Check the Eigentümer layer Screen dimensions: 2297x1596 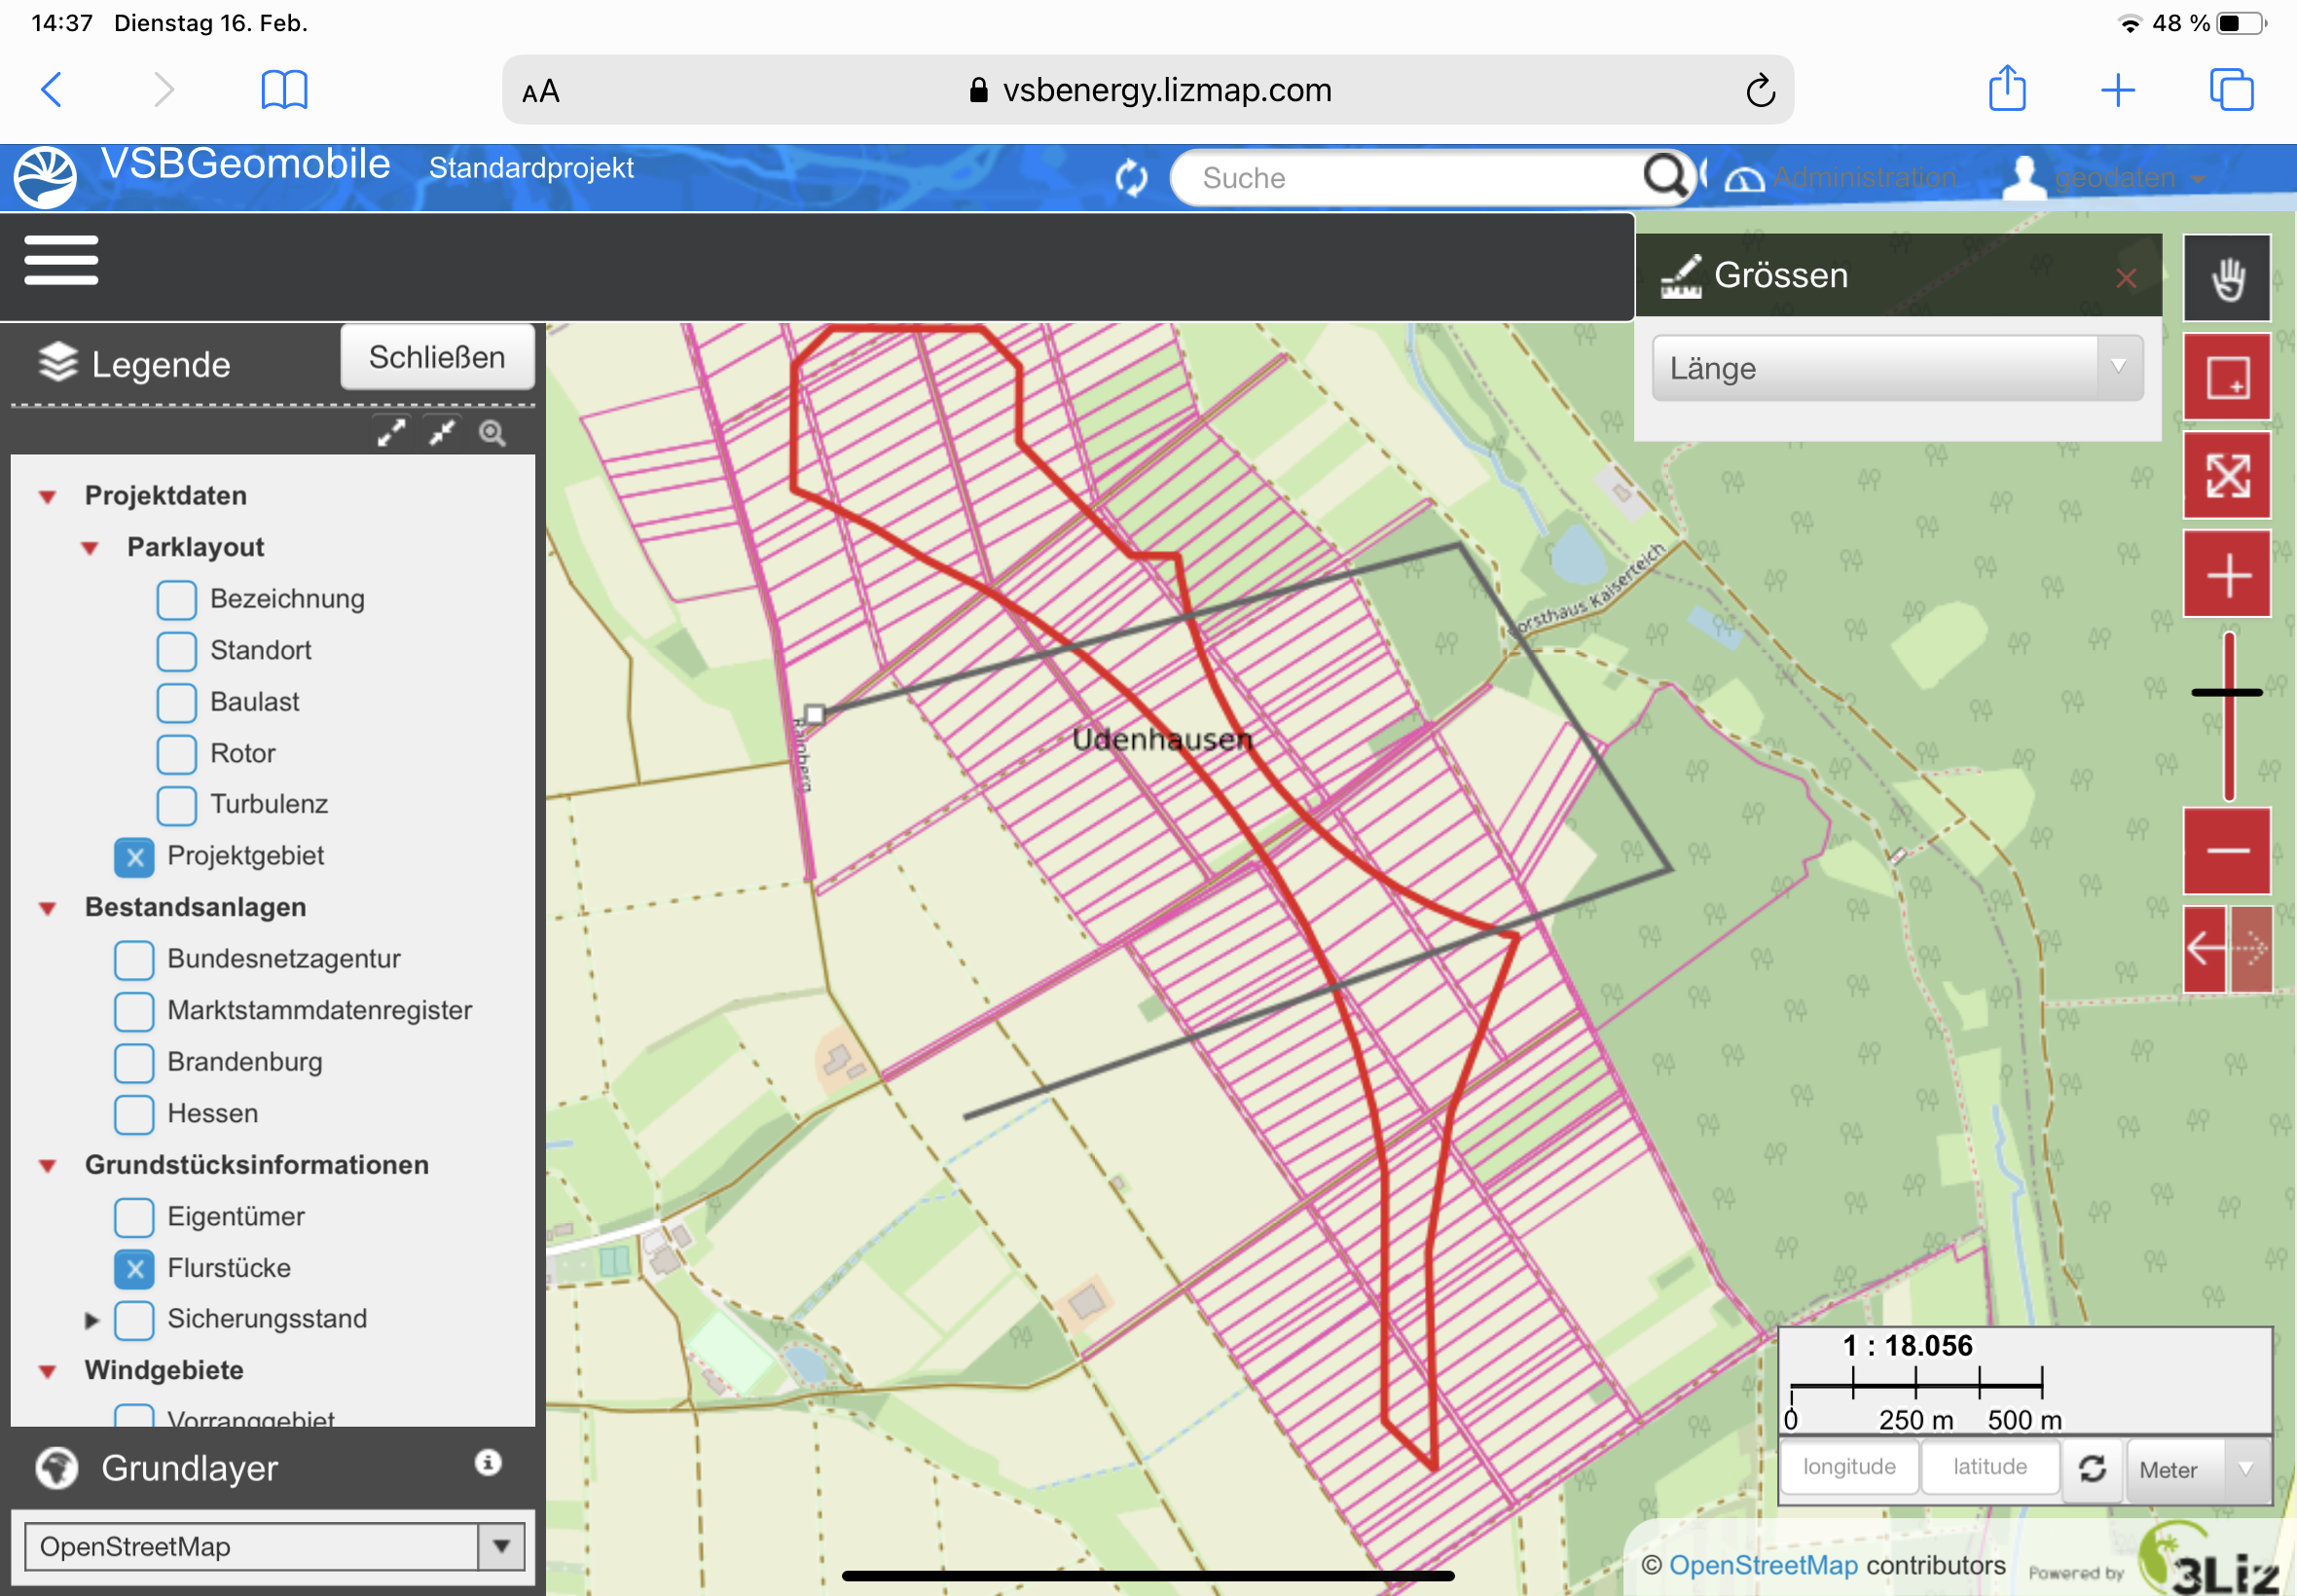pyautogui.click(x=134, y=1217)
